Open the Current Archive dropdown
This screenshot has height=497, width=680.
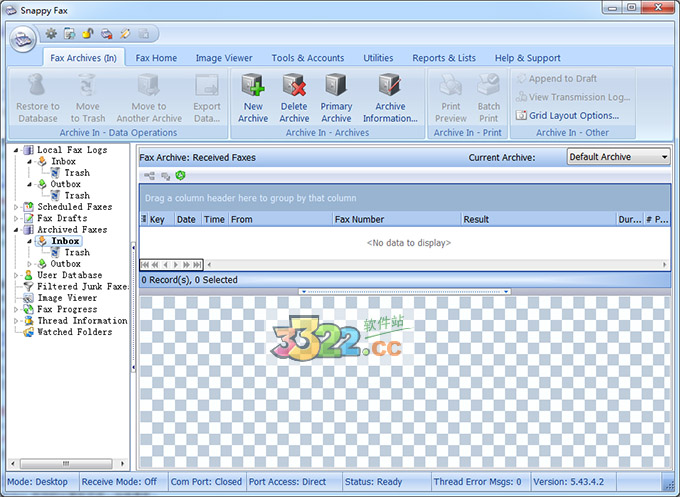click(618, 157)
